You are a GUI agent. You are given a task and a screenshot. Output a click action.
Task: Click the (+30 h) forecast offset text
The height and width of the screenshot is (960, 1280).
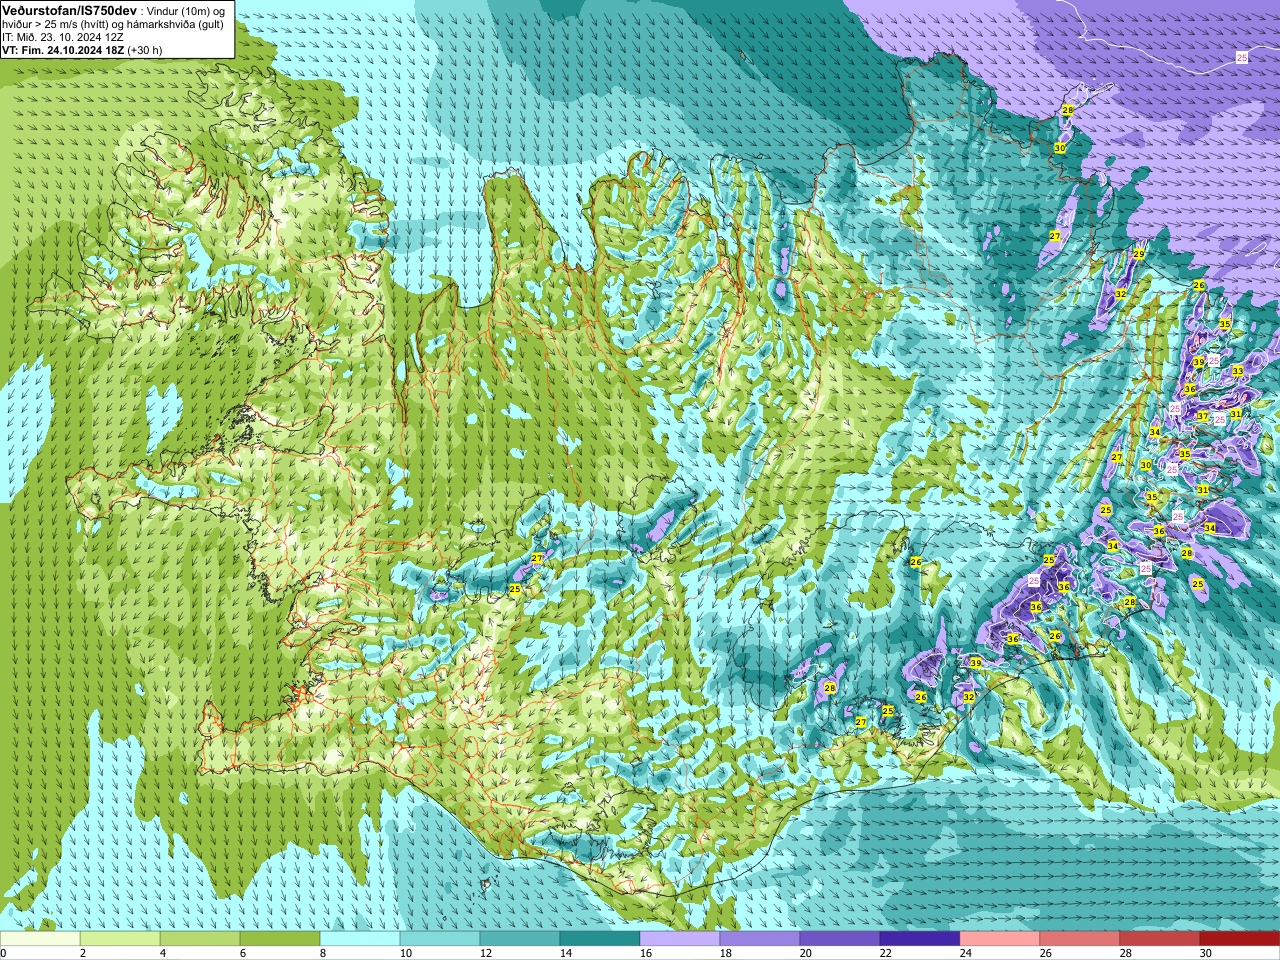coord(145,50)
